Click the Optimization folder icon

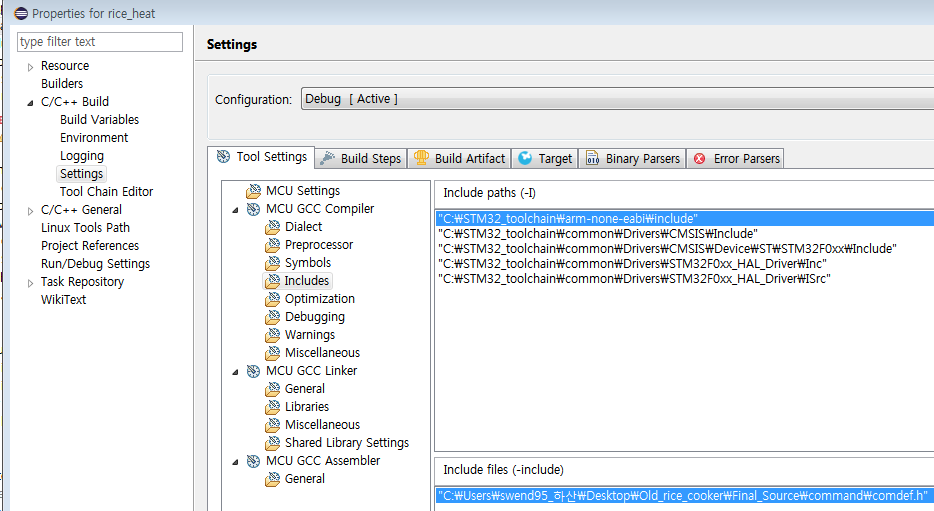(272, 299)
